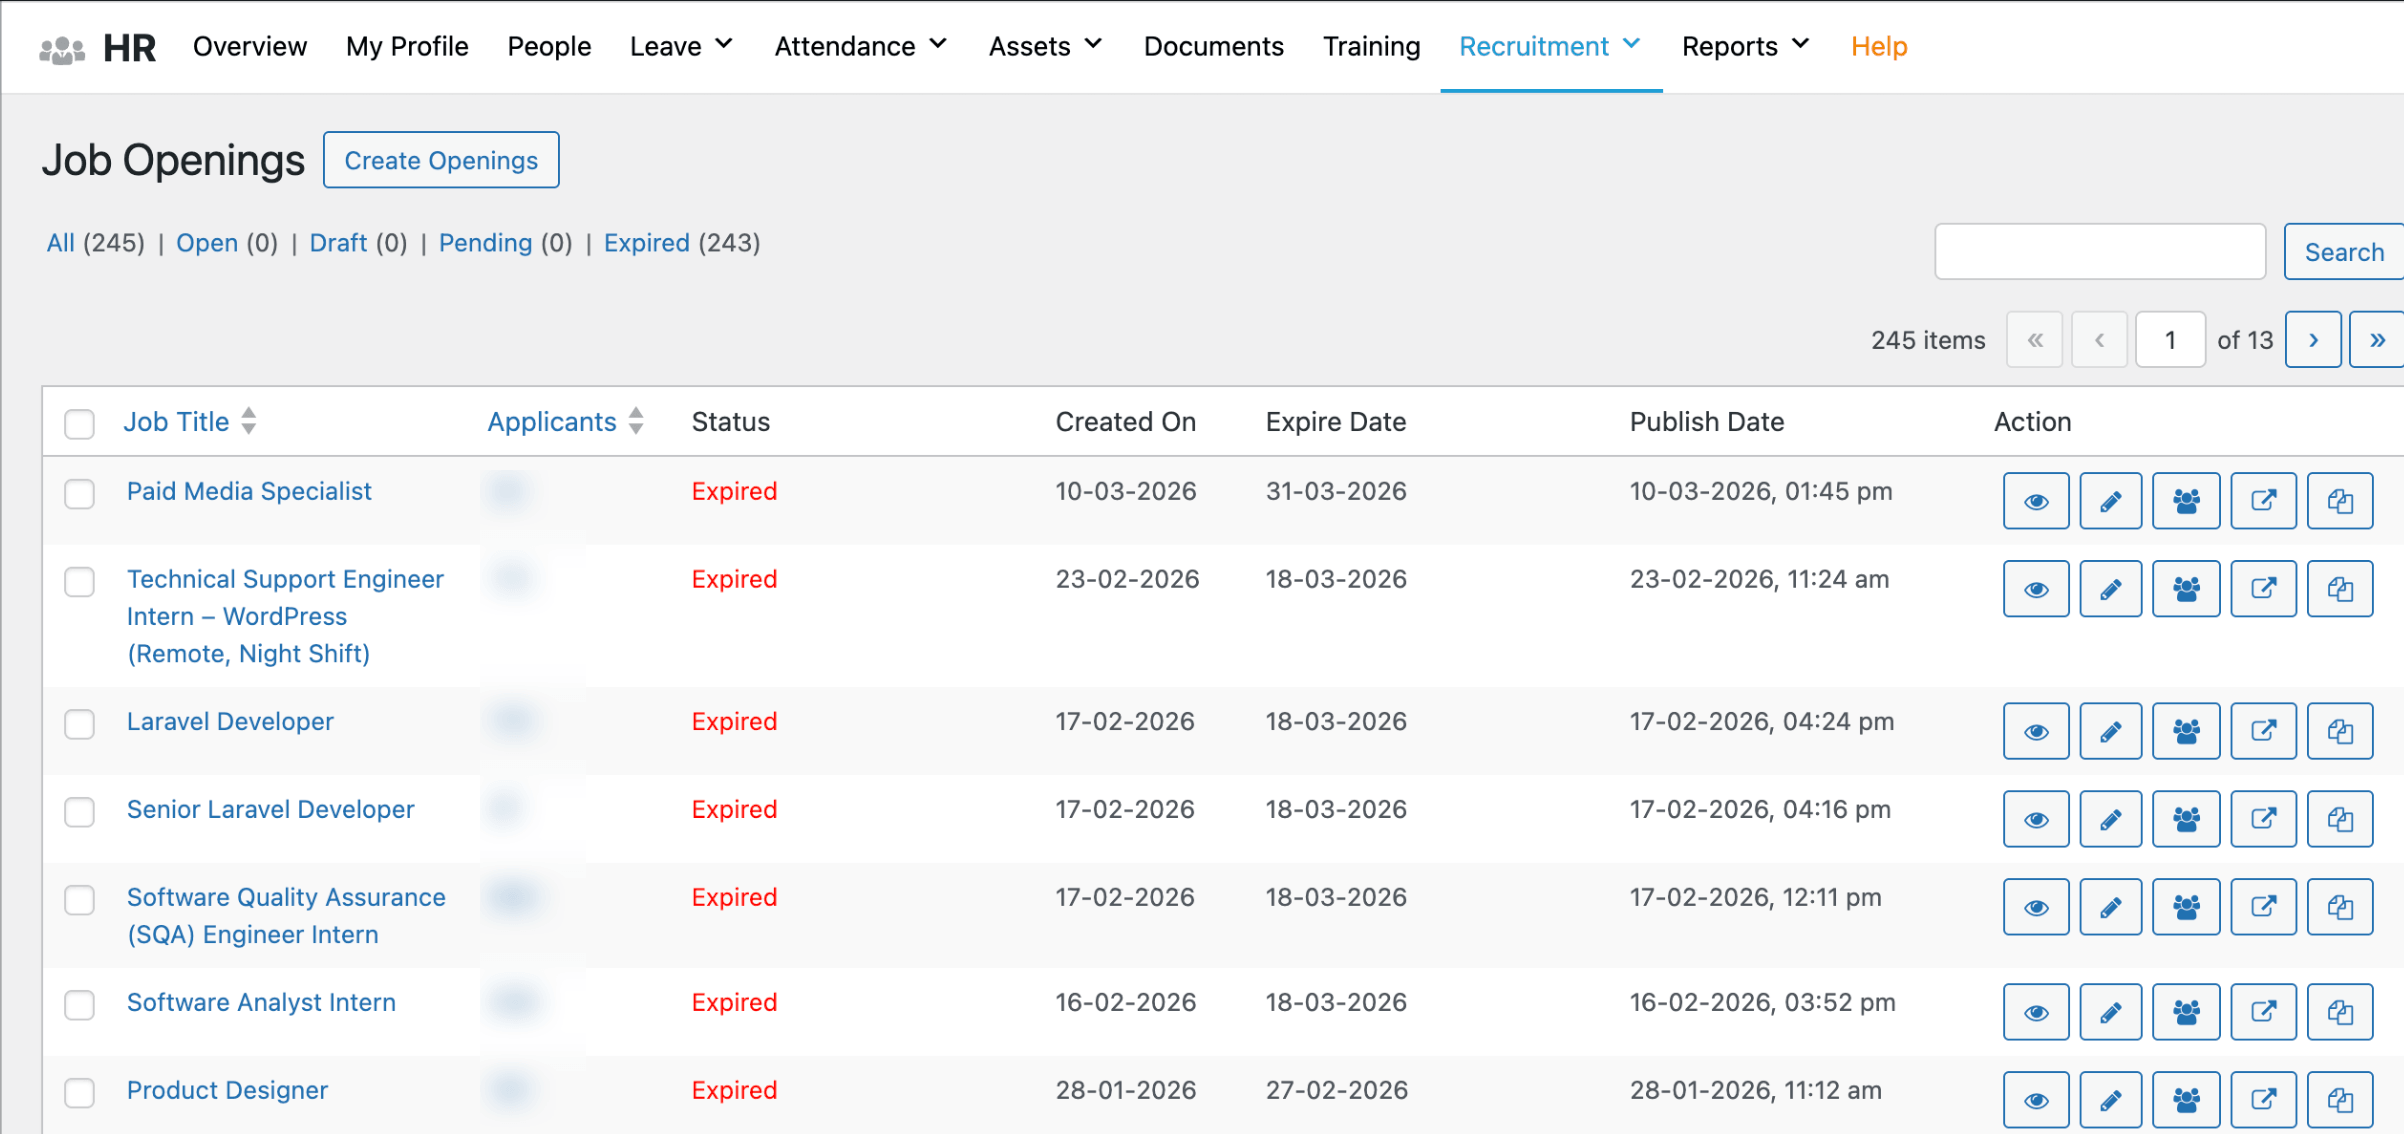
Task: Select the Product Designer row checkbox
Action: click(x=79, y=1092)
